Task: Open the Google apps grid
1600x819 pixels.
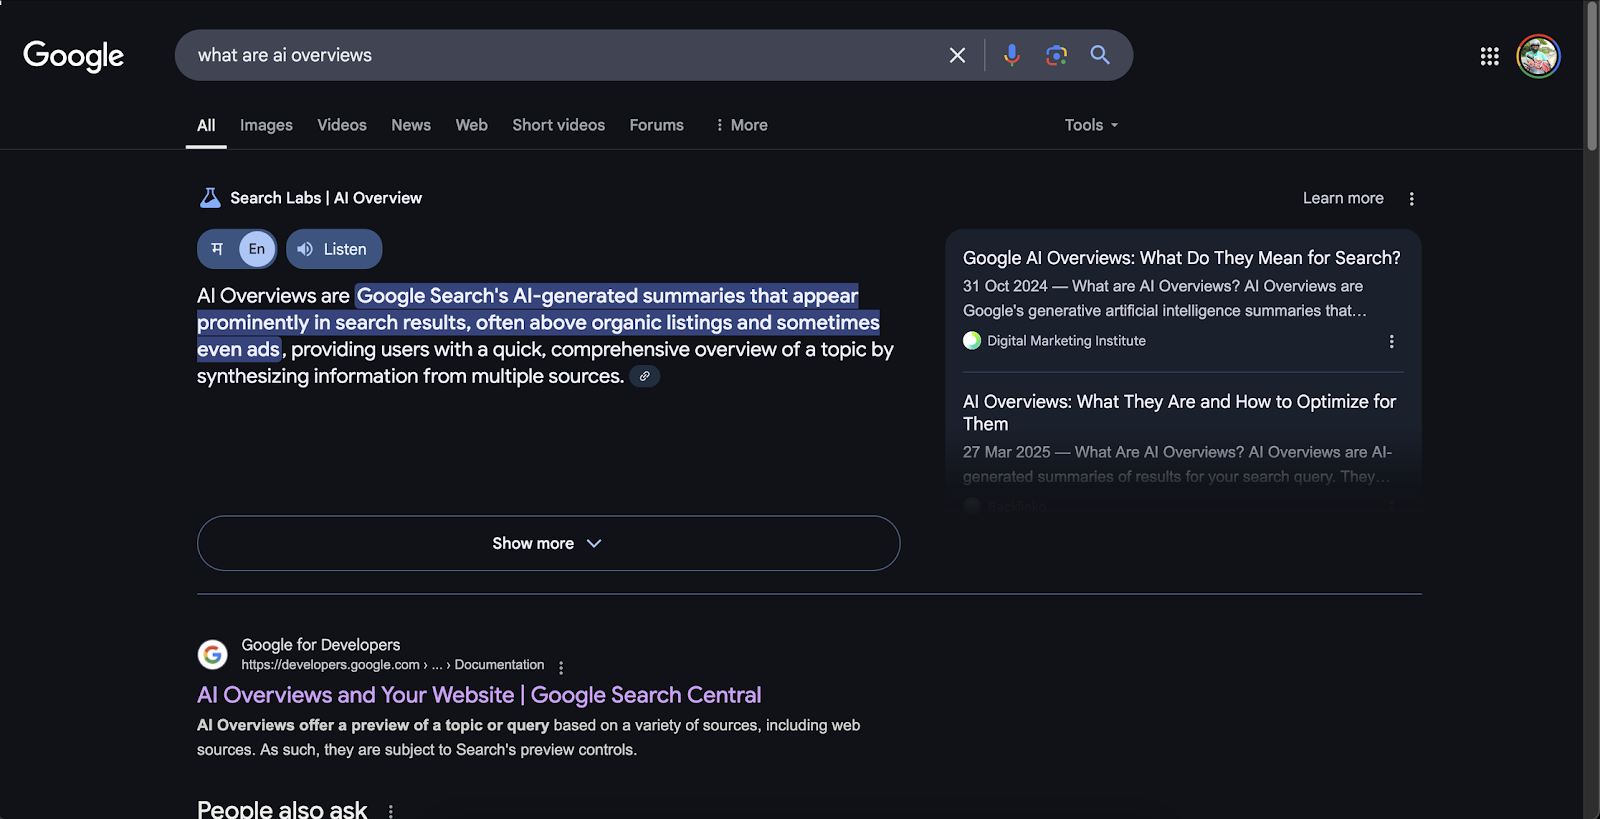Action: click(1489, 56)
